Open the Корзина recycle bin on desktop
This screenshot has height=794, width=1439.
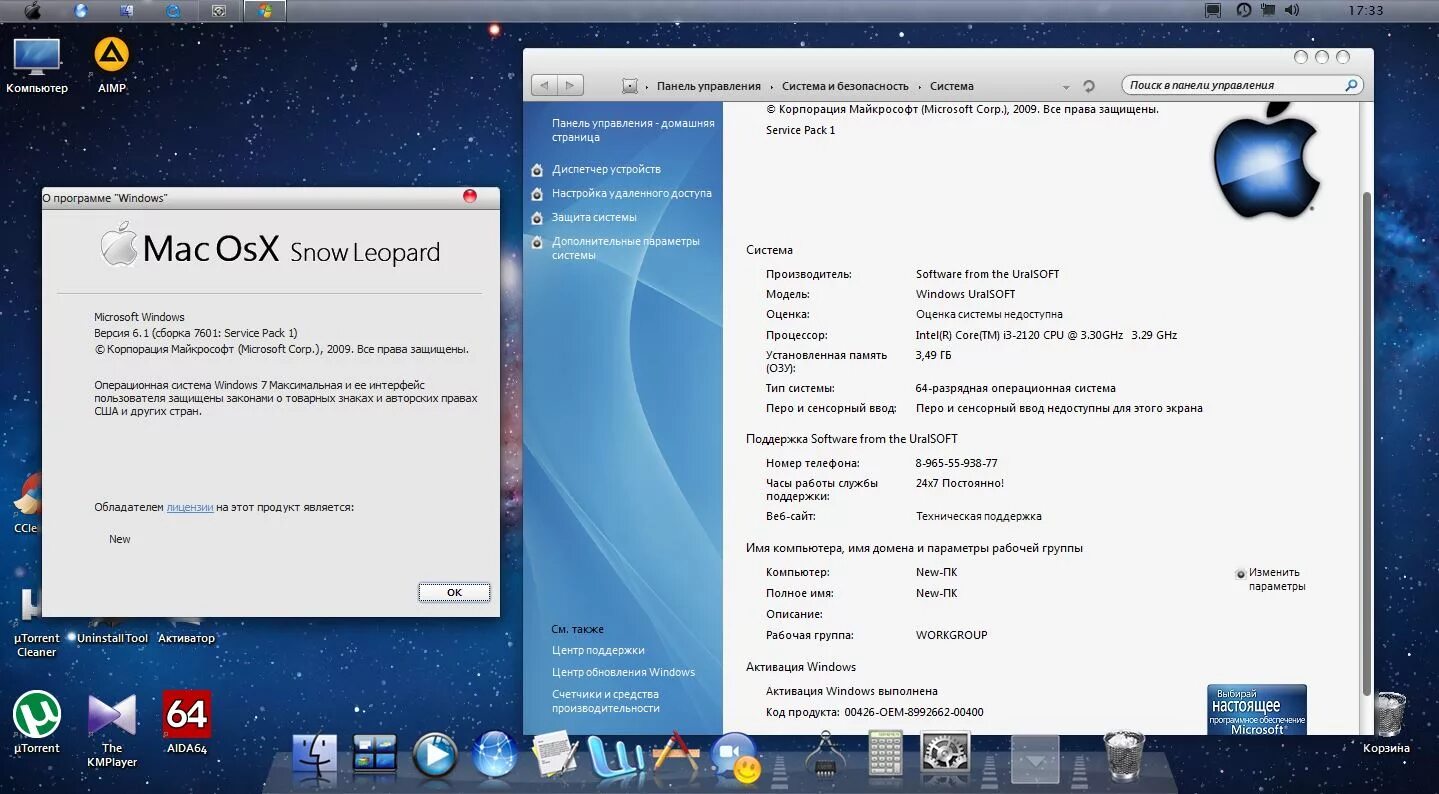[x=1388, y=722]
